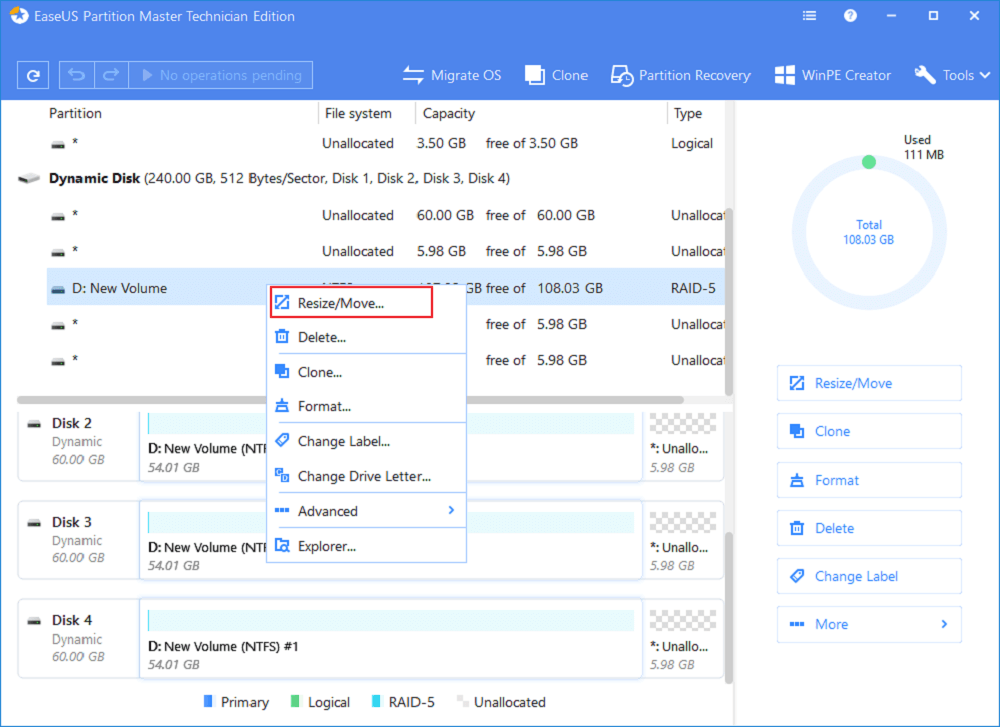Click the RAID-5 legend color swatch
The width and height of the screenshot is (1000, 727).
point(378,702)
